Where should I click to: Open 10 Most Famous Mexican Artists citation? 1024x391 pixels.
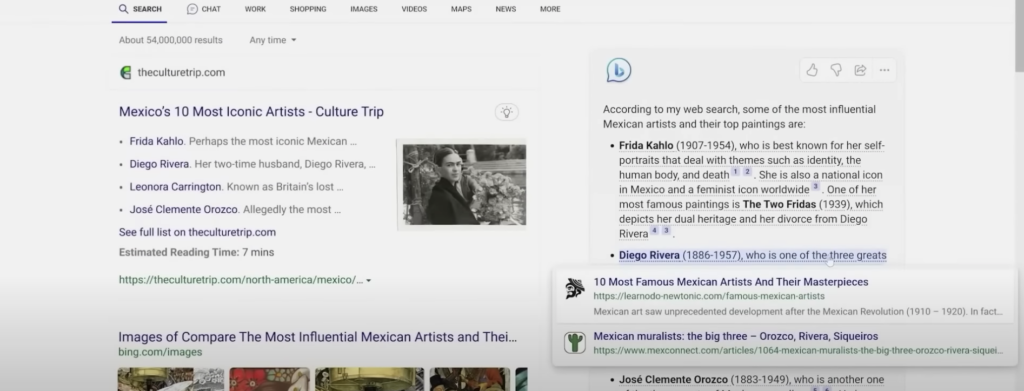[x=731, y=282]
